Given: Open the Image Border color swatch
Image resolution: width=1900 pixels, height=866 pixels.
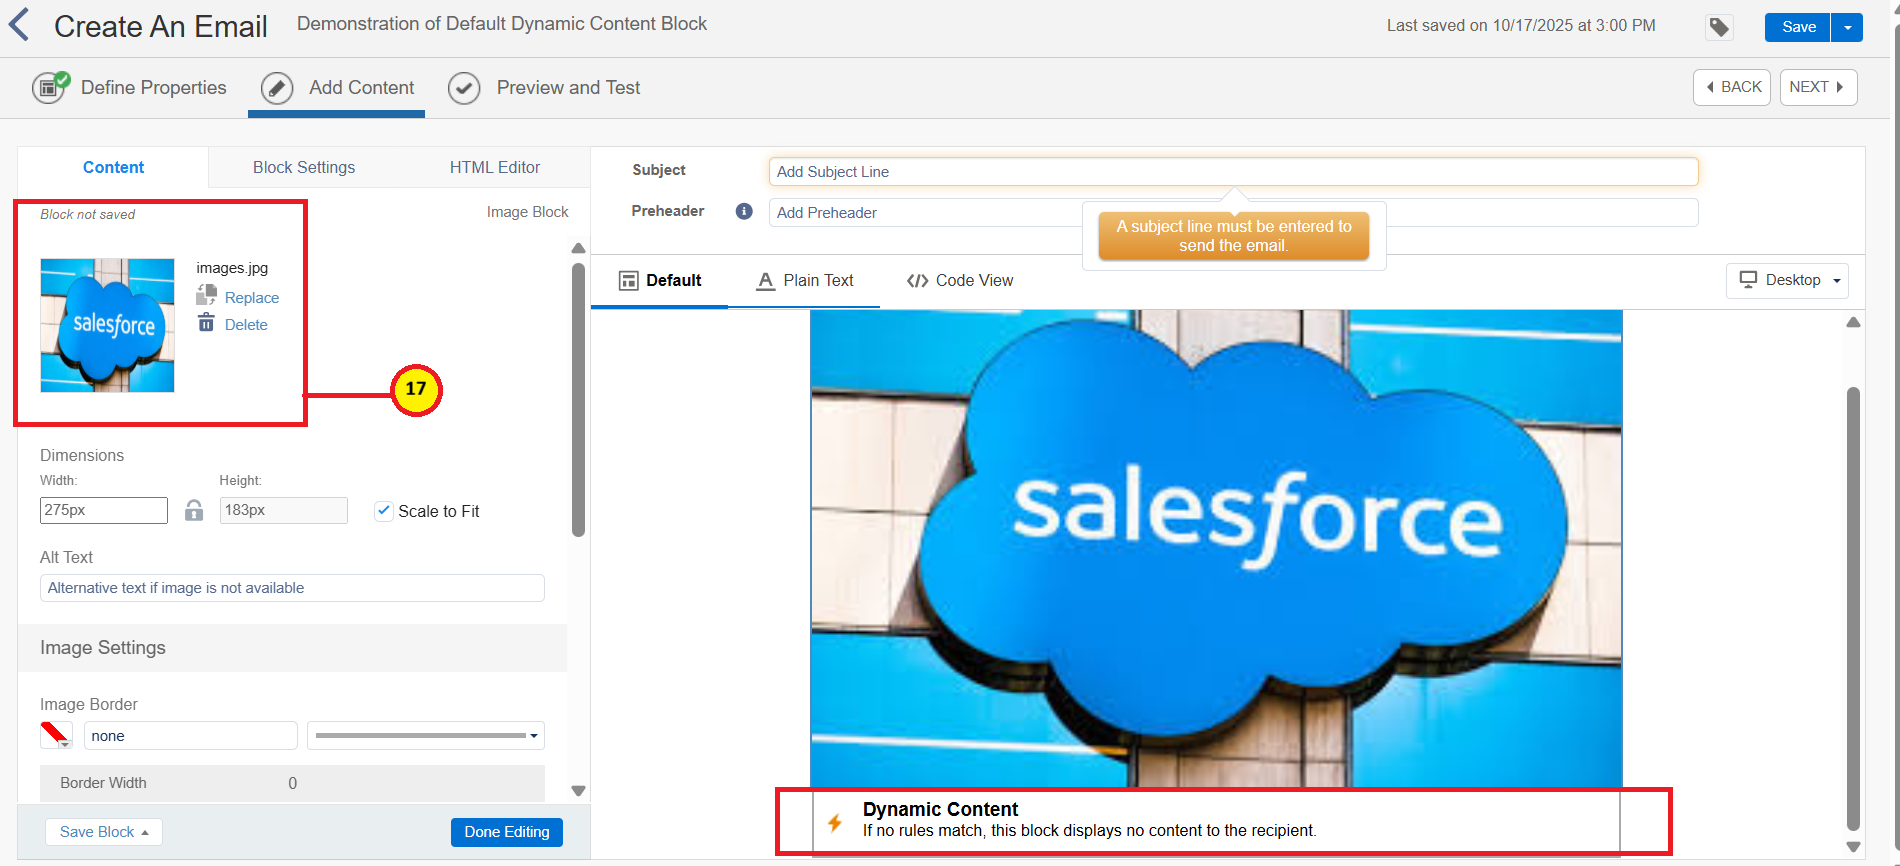Looking at the screenshot, I should click(56, 735).
